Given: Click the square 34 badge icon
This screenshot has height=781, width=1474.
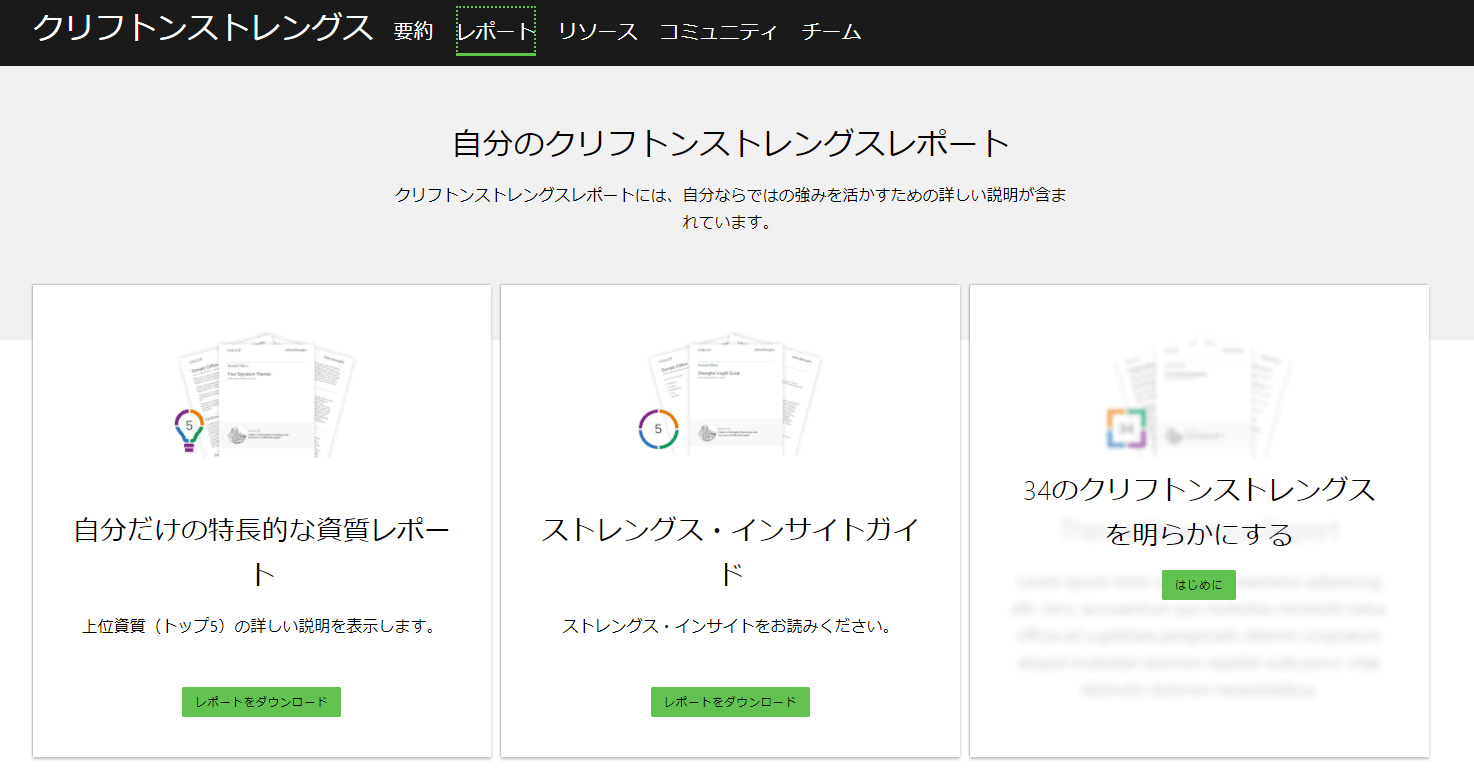Looking at the screenshot, I should click(x=1127, y=429).
